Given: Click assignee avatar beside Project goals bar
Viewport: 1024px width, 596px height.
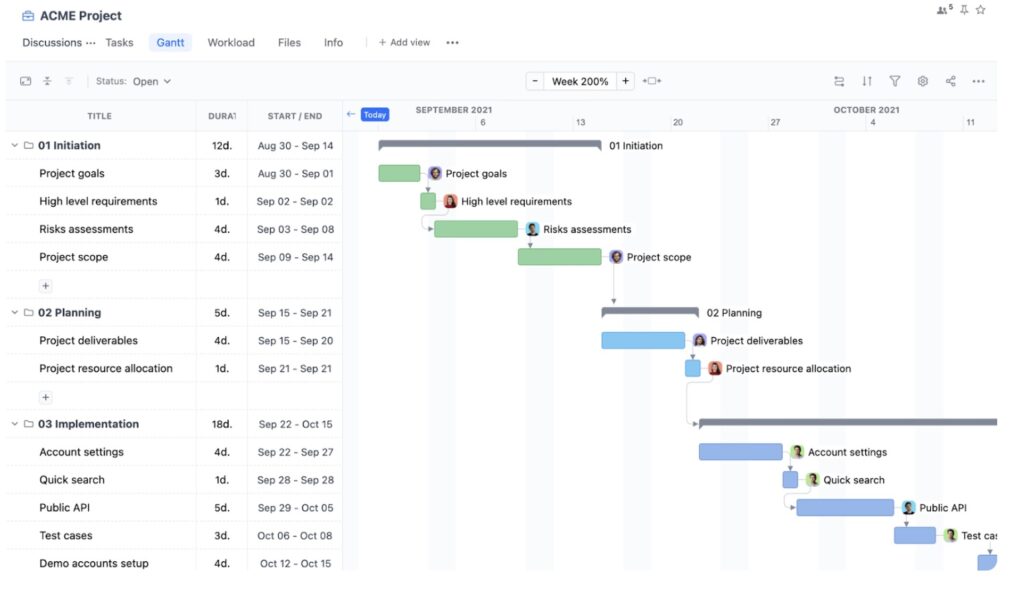Looking at the screenshot, I should tap(435, 174).
